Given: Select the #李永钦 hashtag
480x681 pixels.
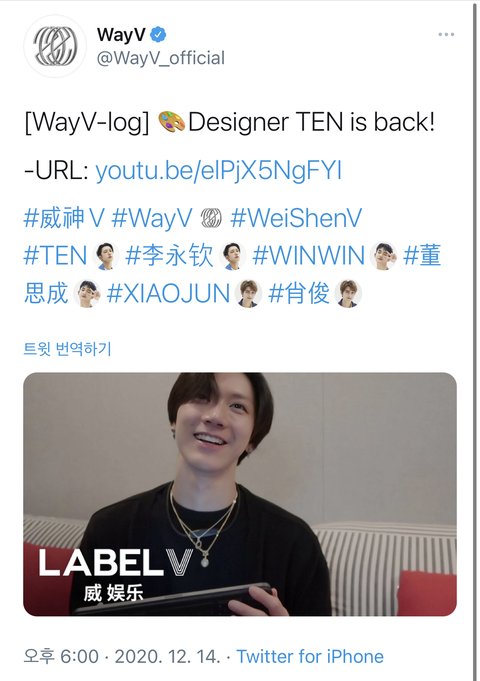Looking at the screenshot, I should [x=169, y=255].
